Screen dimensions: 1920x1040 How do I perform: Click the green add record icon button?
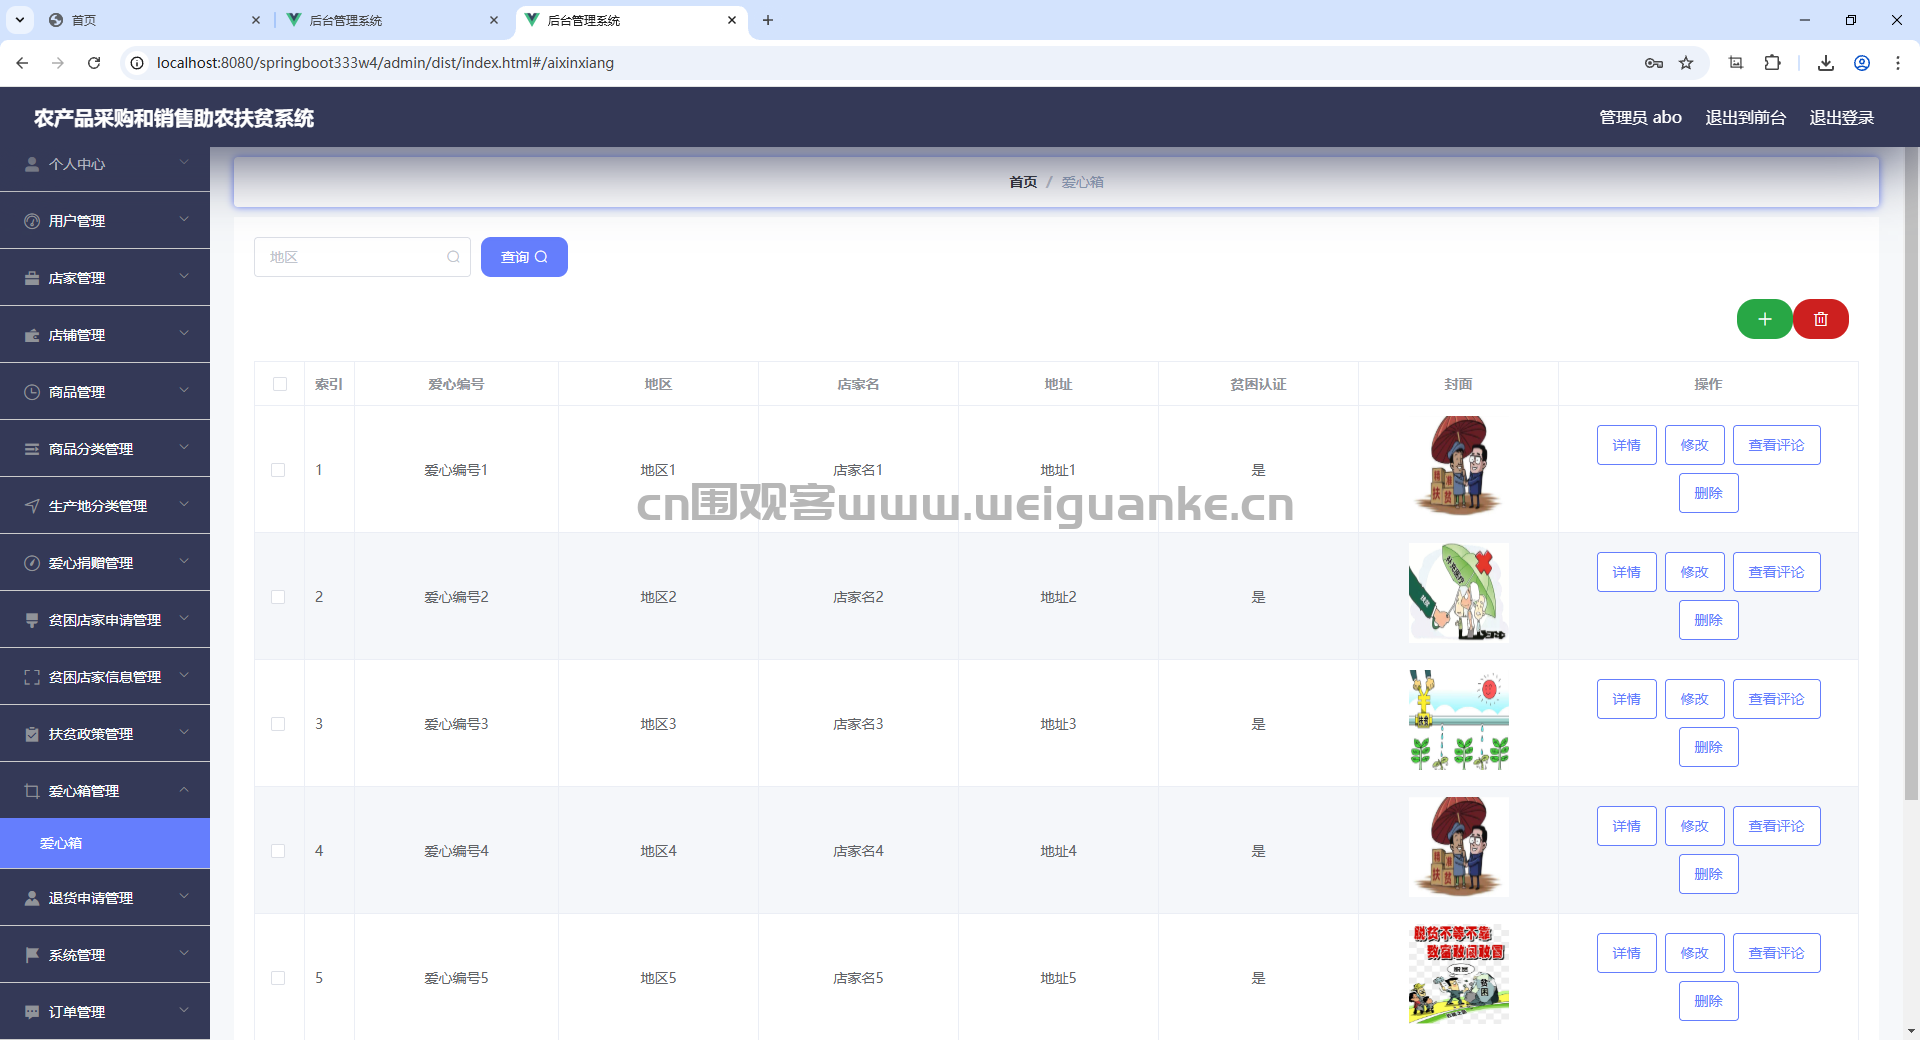(1764, 319)
